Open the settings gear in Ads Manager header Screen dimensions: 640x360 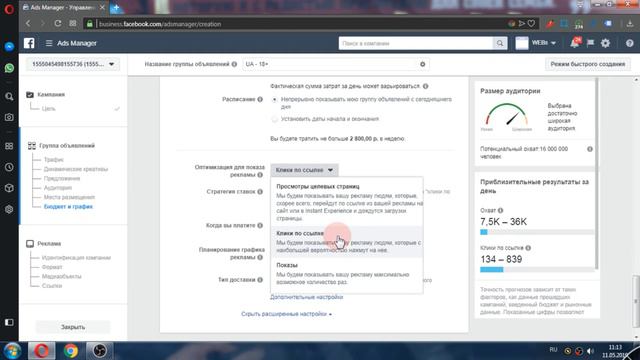[605, 43]
